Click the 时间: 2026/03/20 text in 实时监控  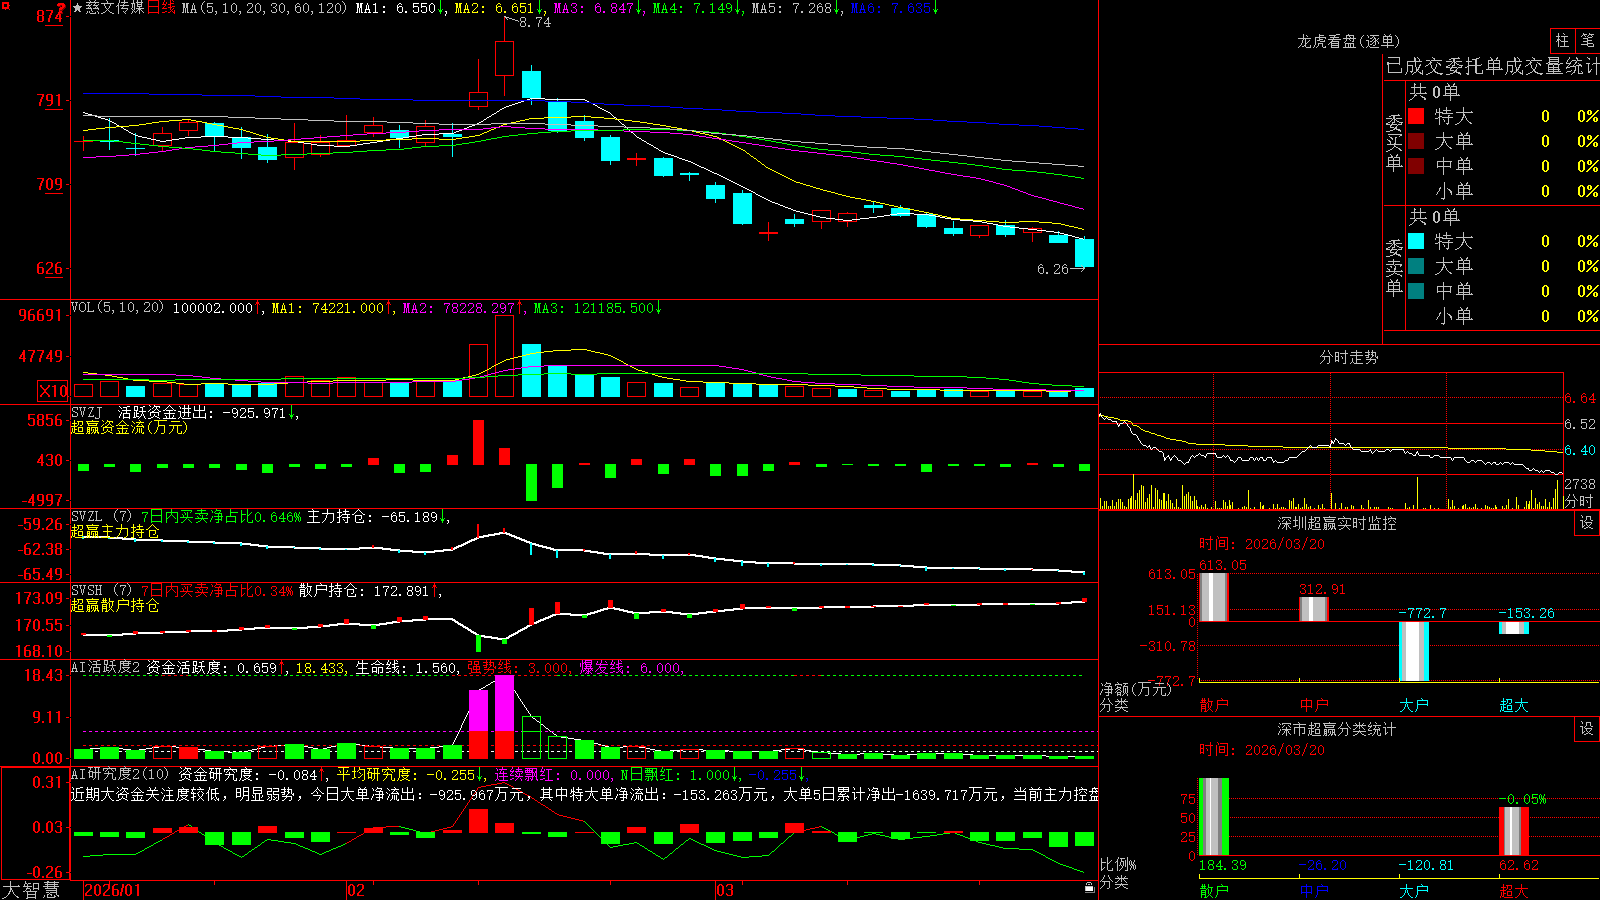1262,544
